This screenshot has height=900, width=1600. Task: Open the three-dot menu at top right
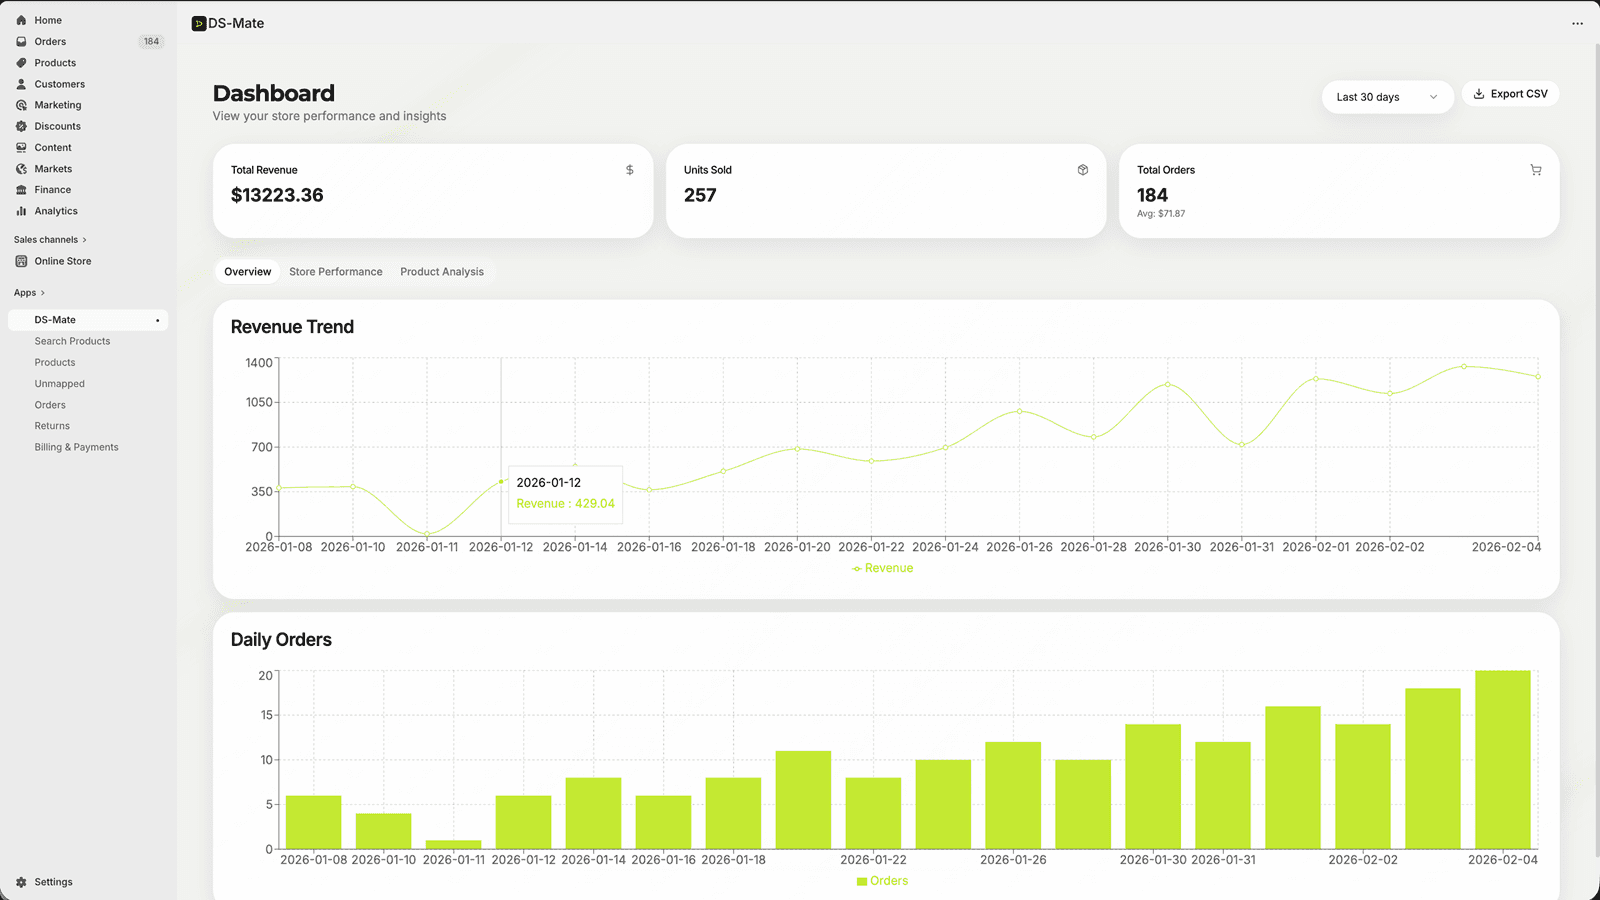pyautogui.click(x=1577, y=24)
